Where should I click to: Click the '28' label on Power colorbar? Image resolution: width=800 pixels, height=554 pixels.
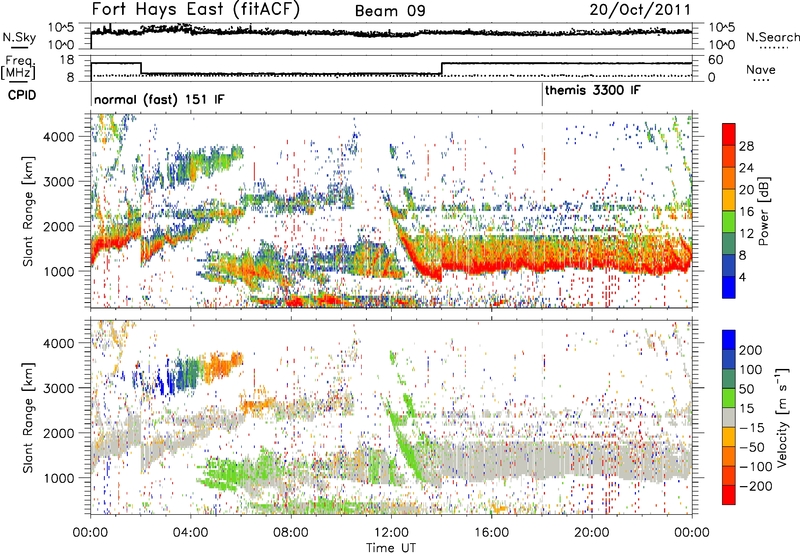click(746, 146)
